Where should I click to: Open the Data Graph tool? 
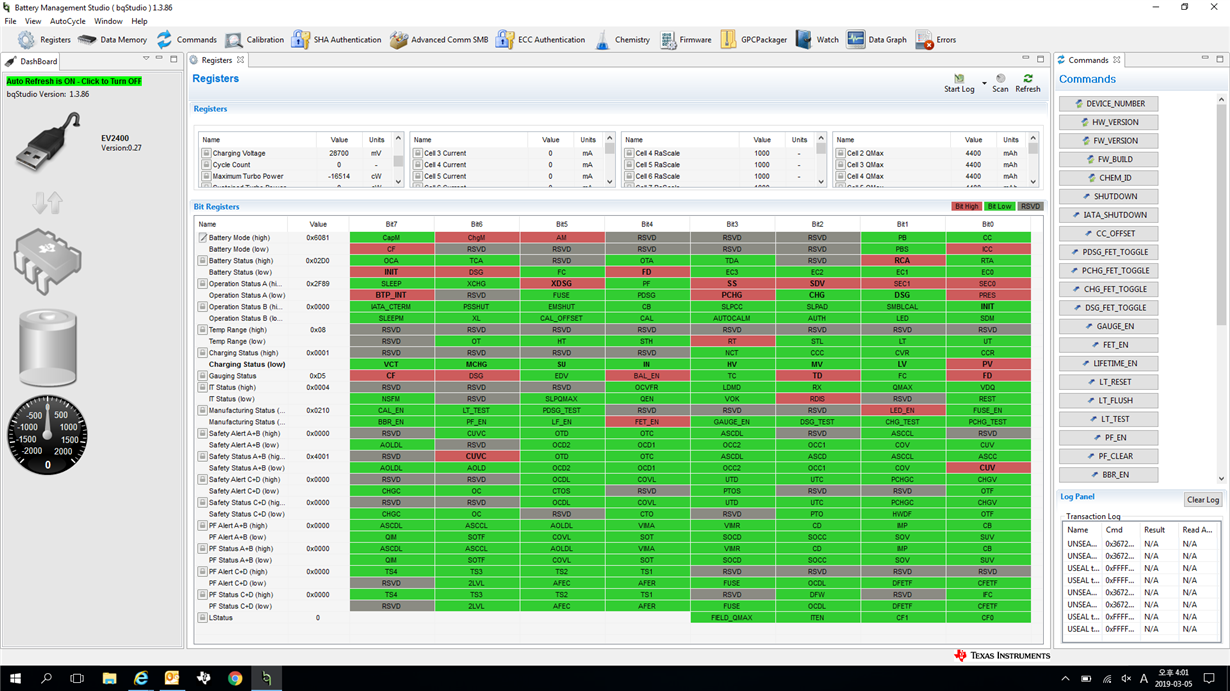(x=876, y=40)
